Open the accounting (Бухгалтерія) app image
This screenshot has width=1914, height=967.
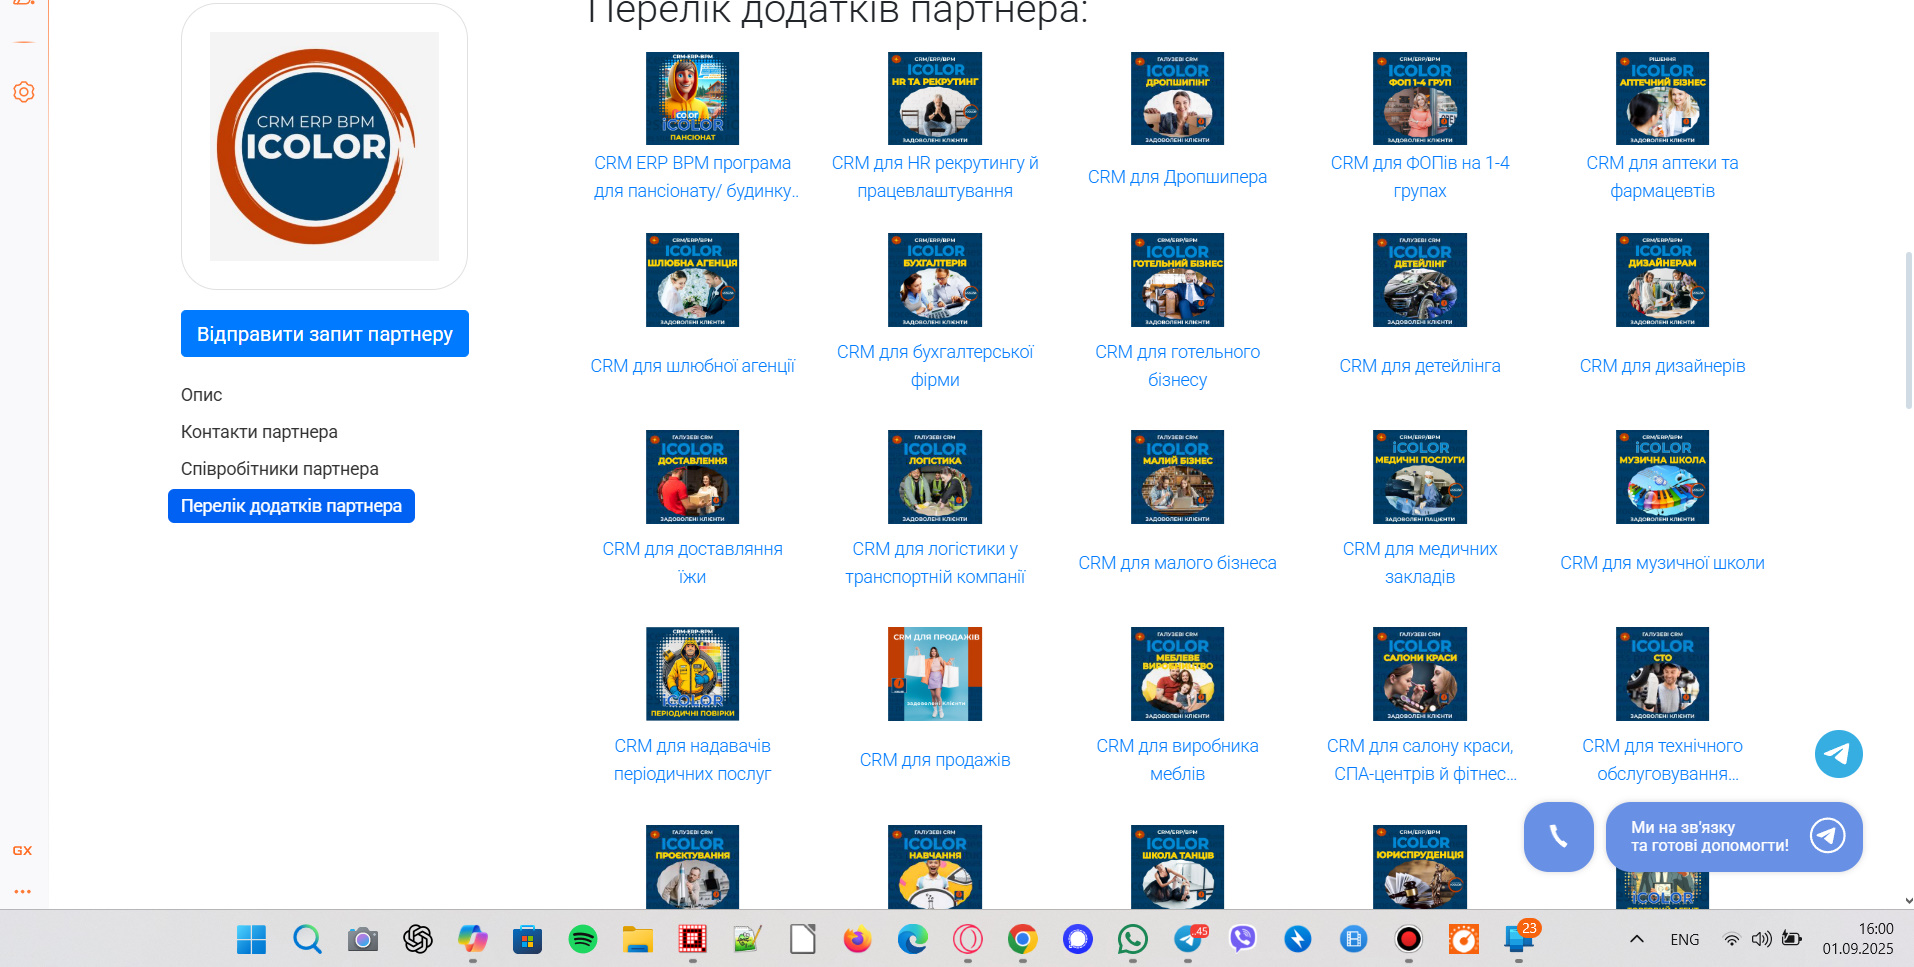pos(935,280)
